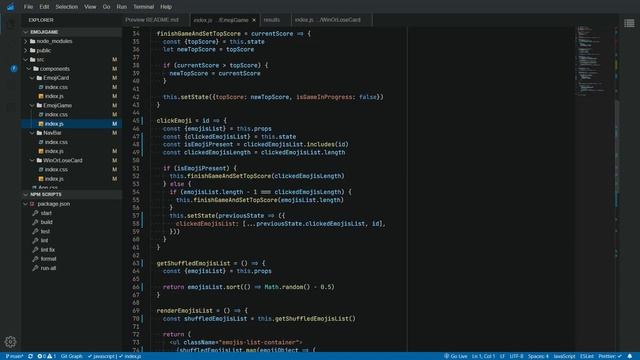Click the main branch indicator in status bar
640x360 pixels.
(x=14, y=356)
